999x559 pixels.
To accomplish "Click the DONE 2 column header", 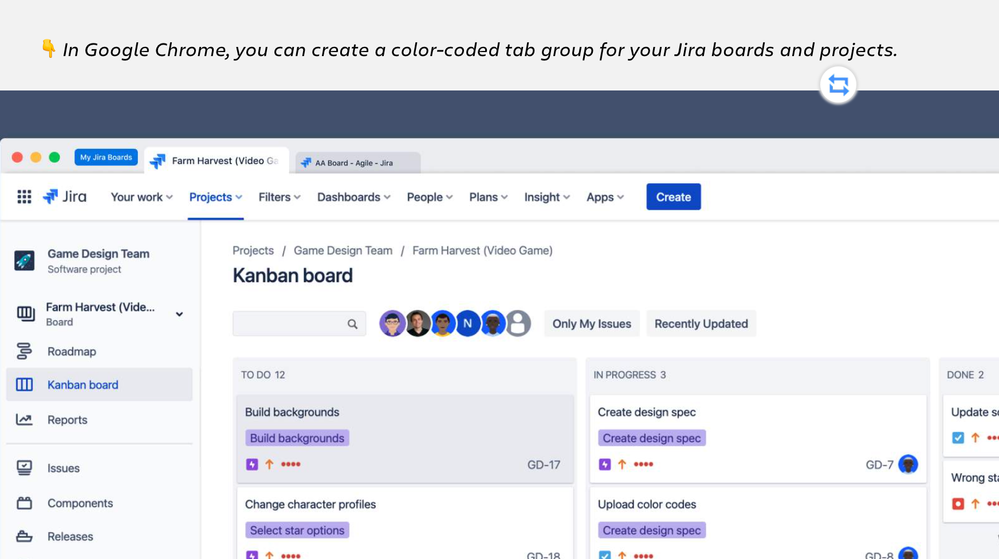I will pos(965,375).
